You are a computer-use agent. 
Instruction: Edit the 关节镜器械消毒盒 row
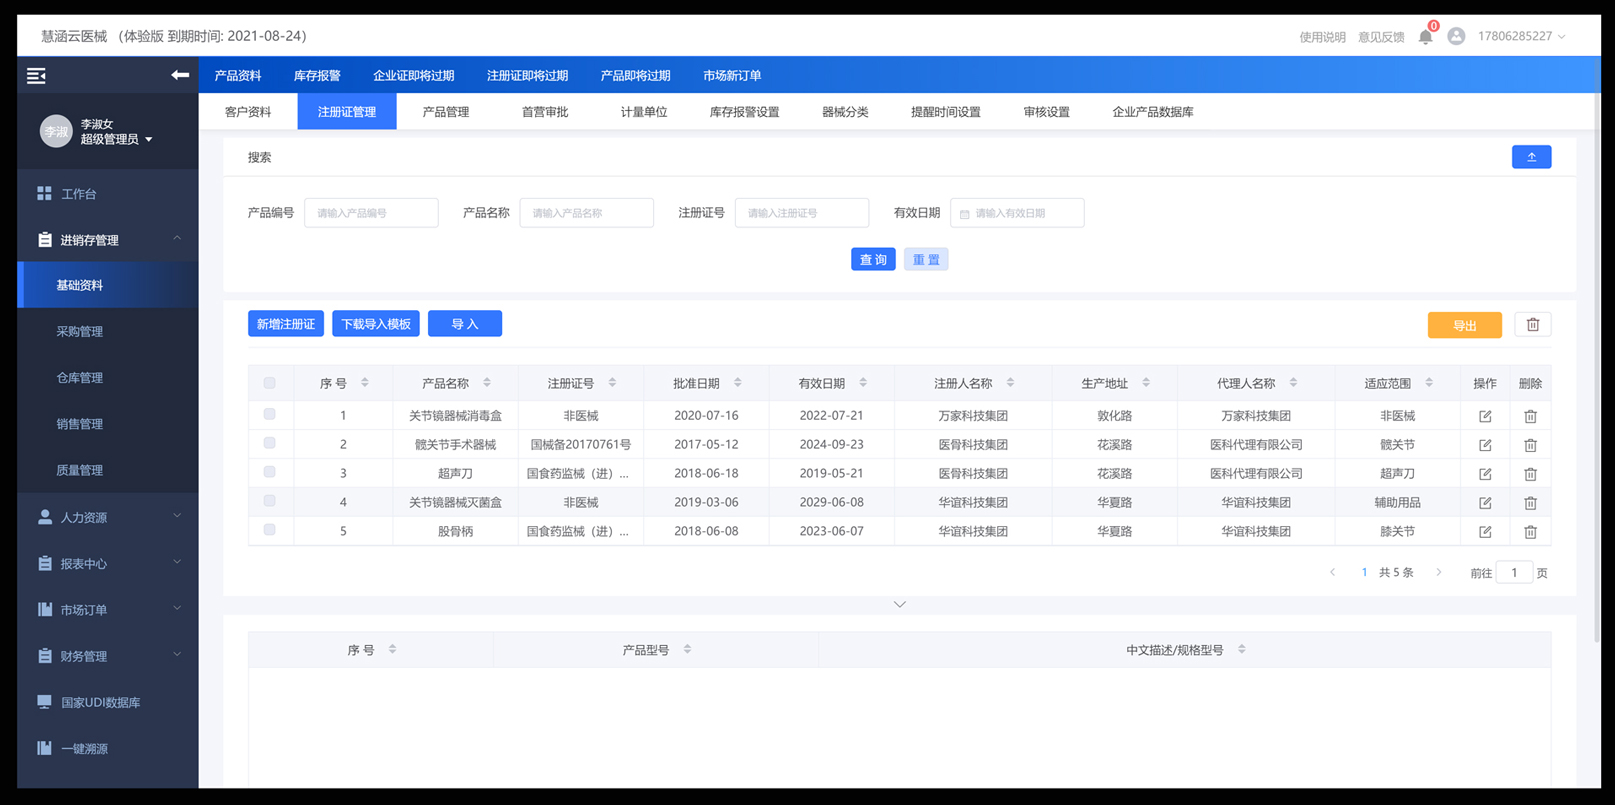(1485, 416)
